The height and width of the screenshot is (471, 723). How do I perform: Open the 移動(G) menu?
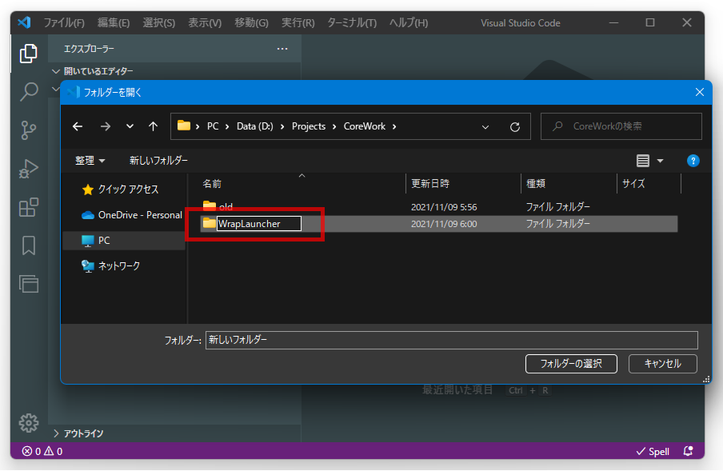pyautogui.click(x=251, y=23)
